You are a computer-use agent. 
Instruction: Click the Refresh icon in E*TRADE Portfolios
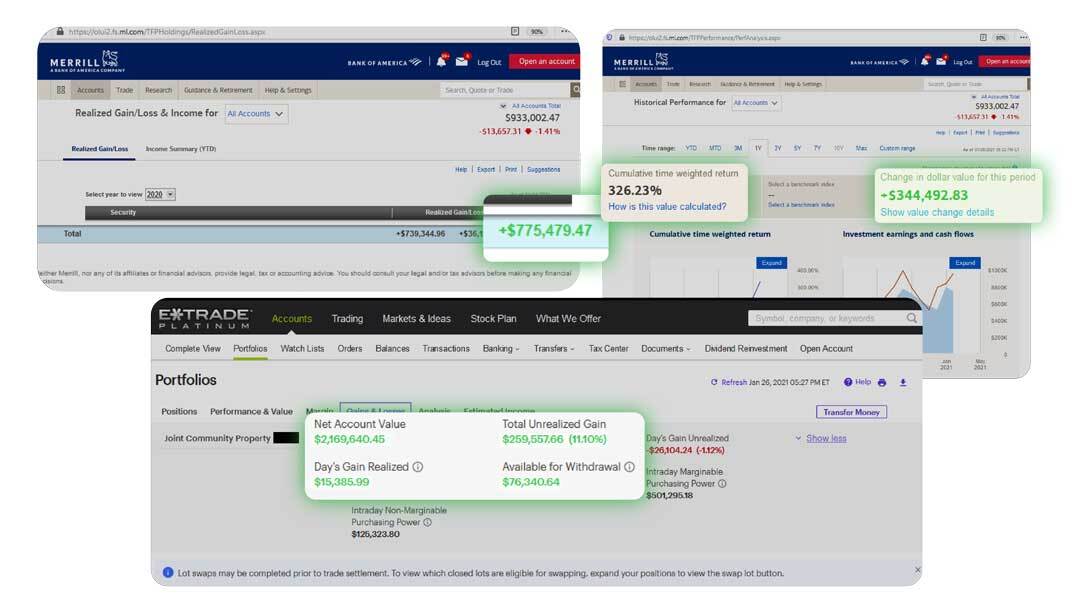[x=714, y=382]
